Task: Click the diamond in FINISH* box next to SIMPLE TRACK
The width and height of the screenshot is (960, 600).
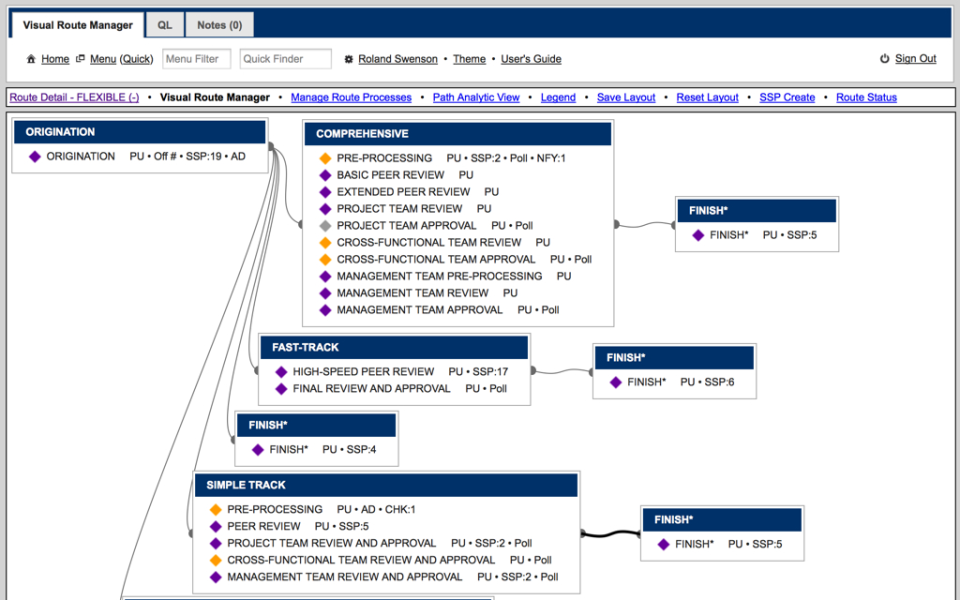Action: (664, 544)
